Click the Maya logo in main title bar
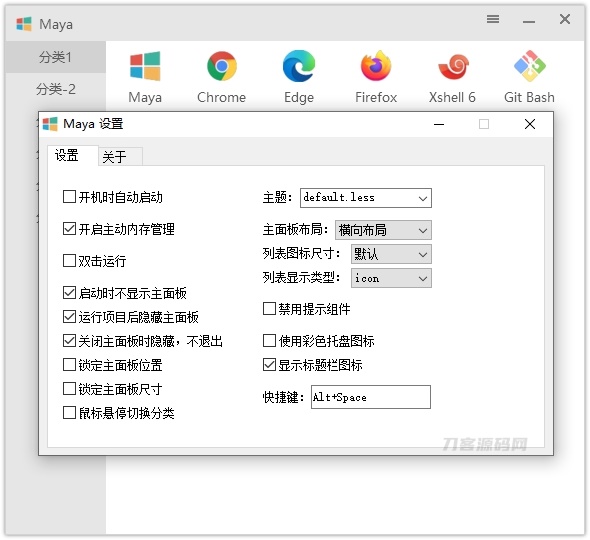Screen dimensions: 590x540 24,24
